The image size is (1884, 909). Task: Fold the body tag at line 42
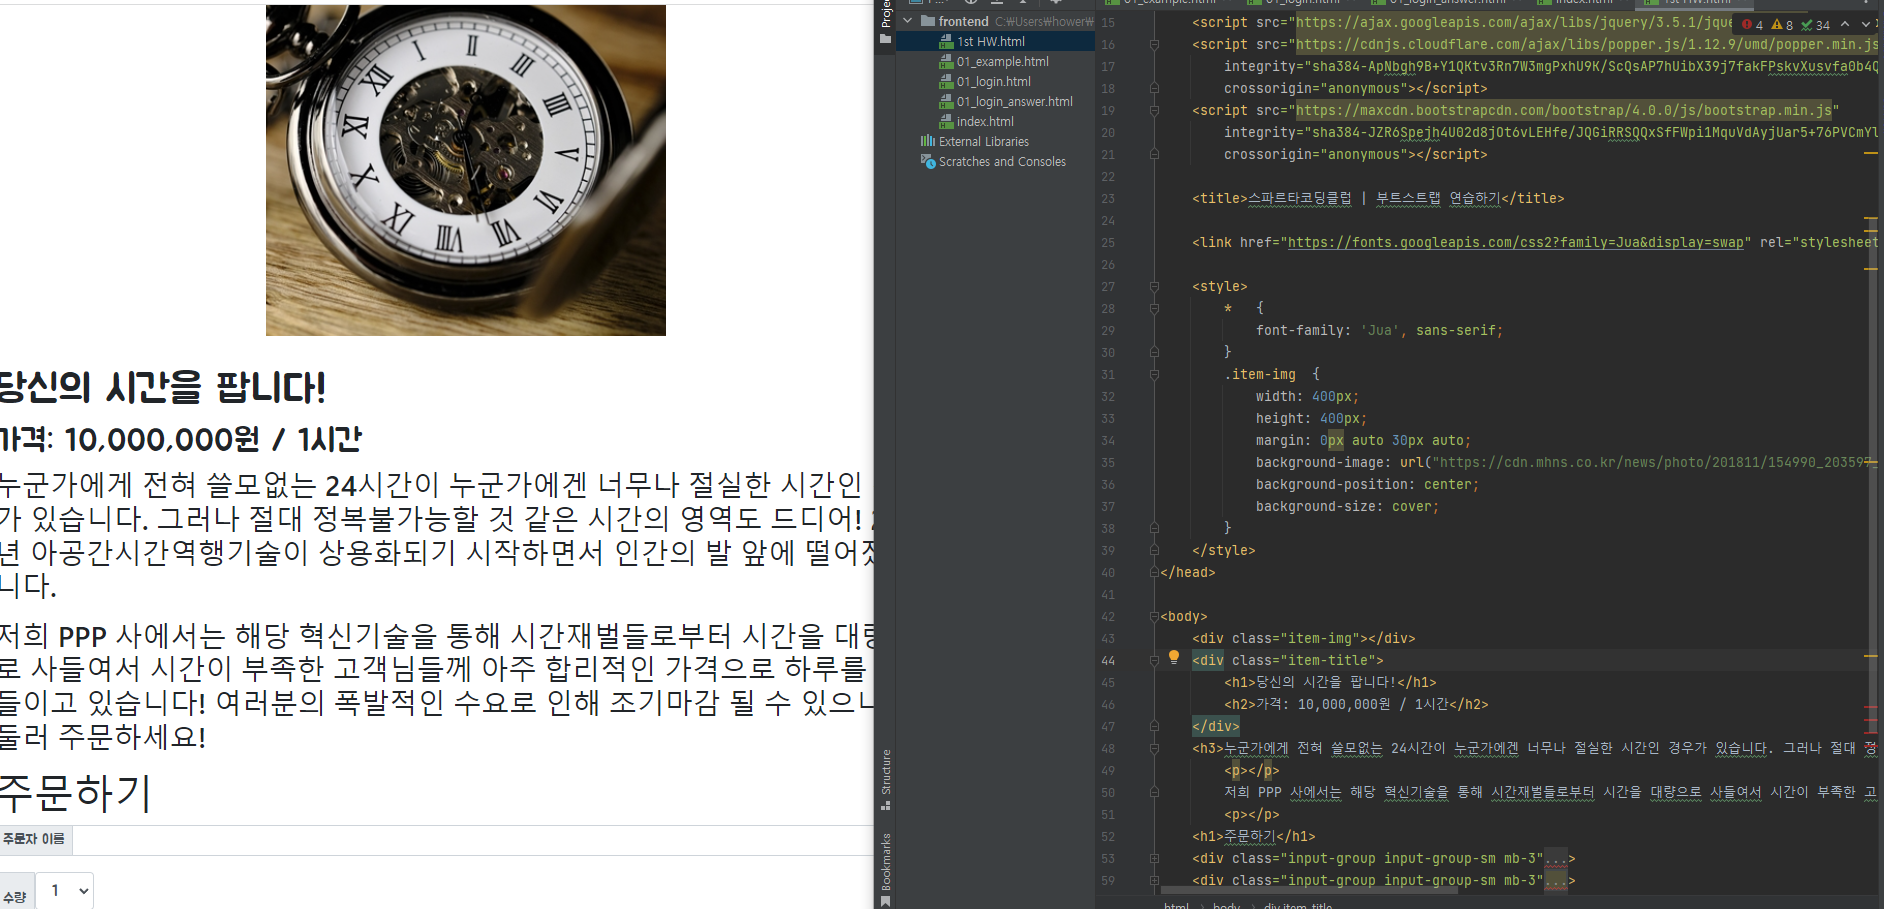coord(1154,617)
